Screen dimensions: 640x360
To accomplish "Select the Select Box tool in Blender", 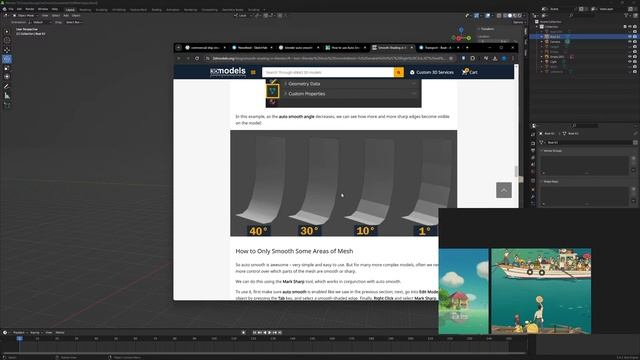I will tap(7, 31).
